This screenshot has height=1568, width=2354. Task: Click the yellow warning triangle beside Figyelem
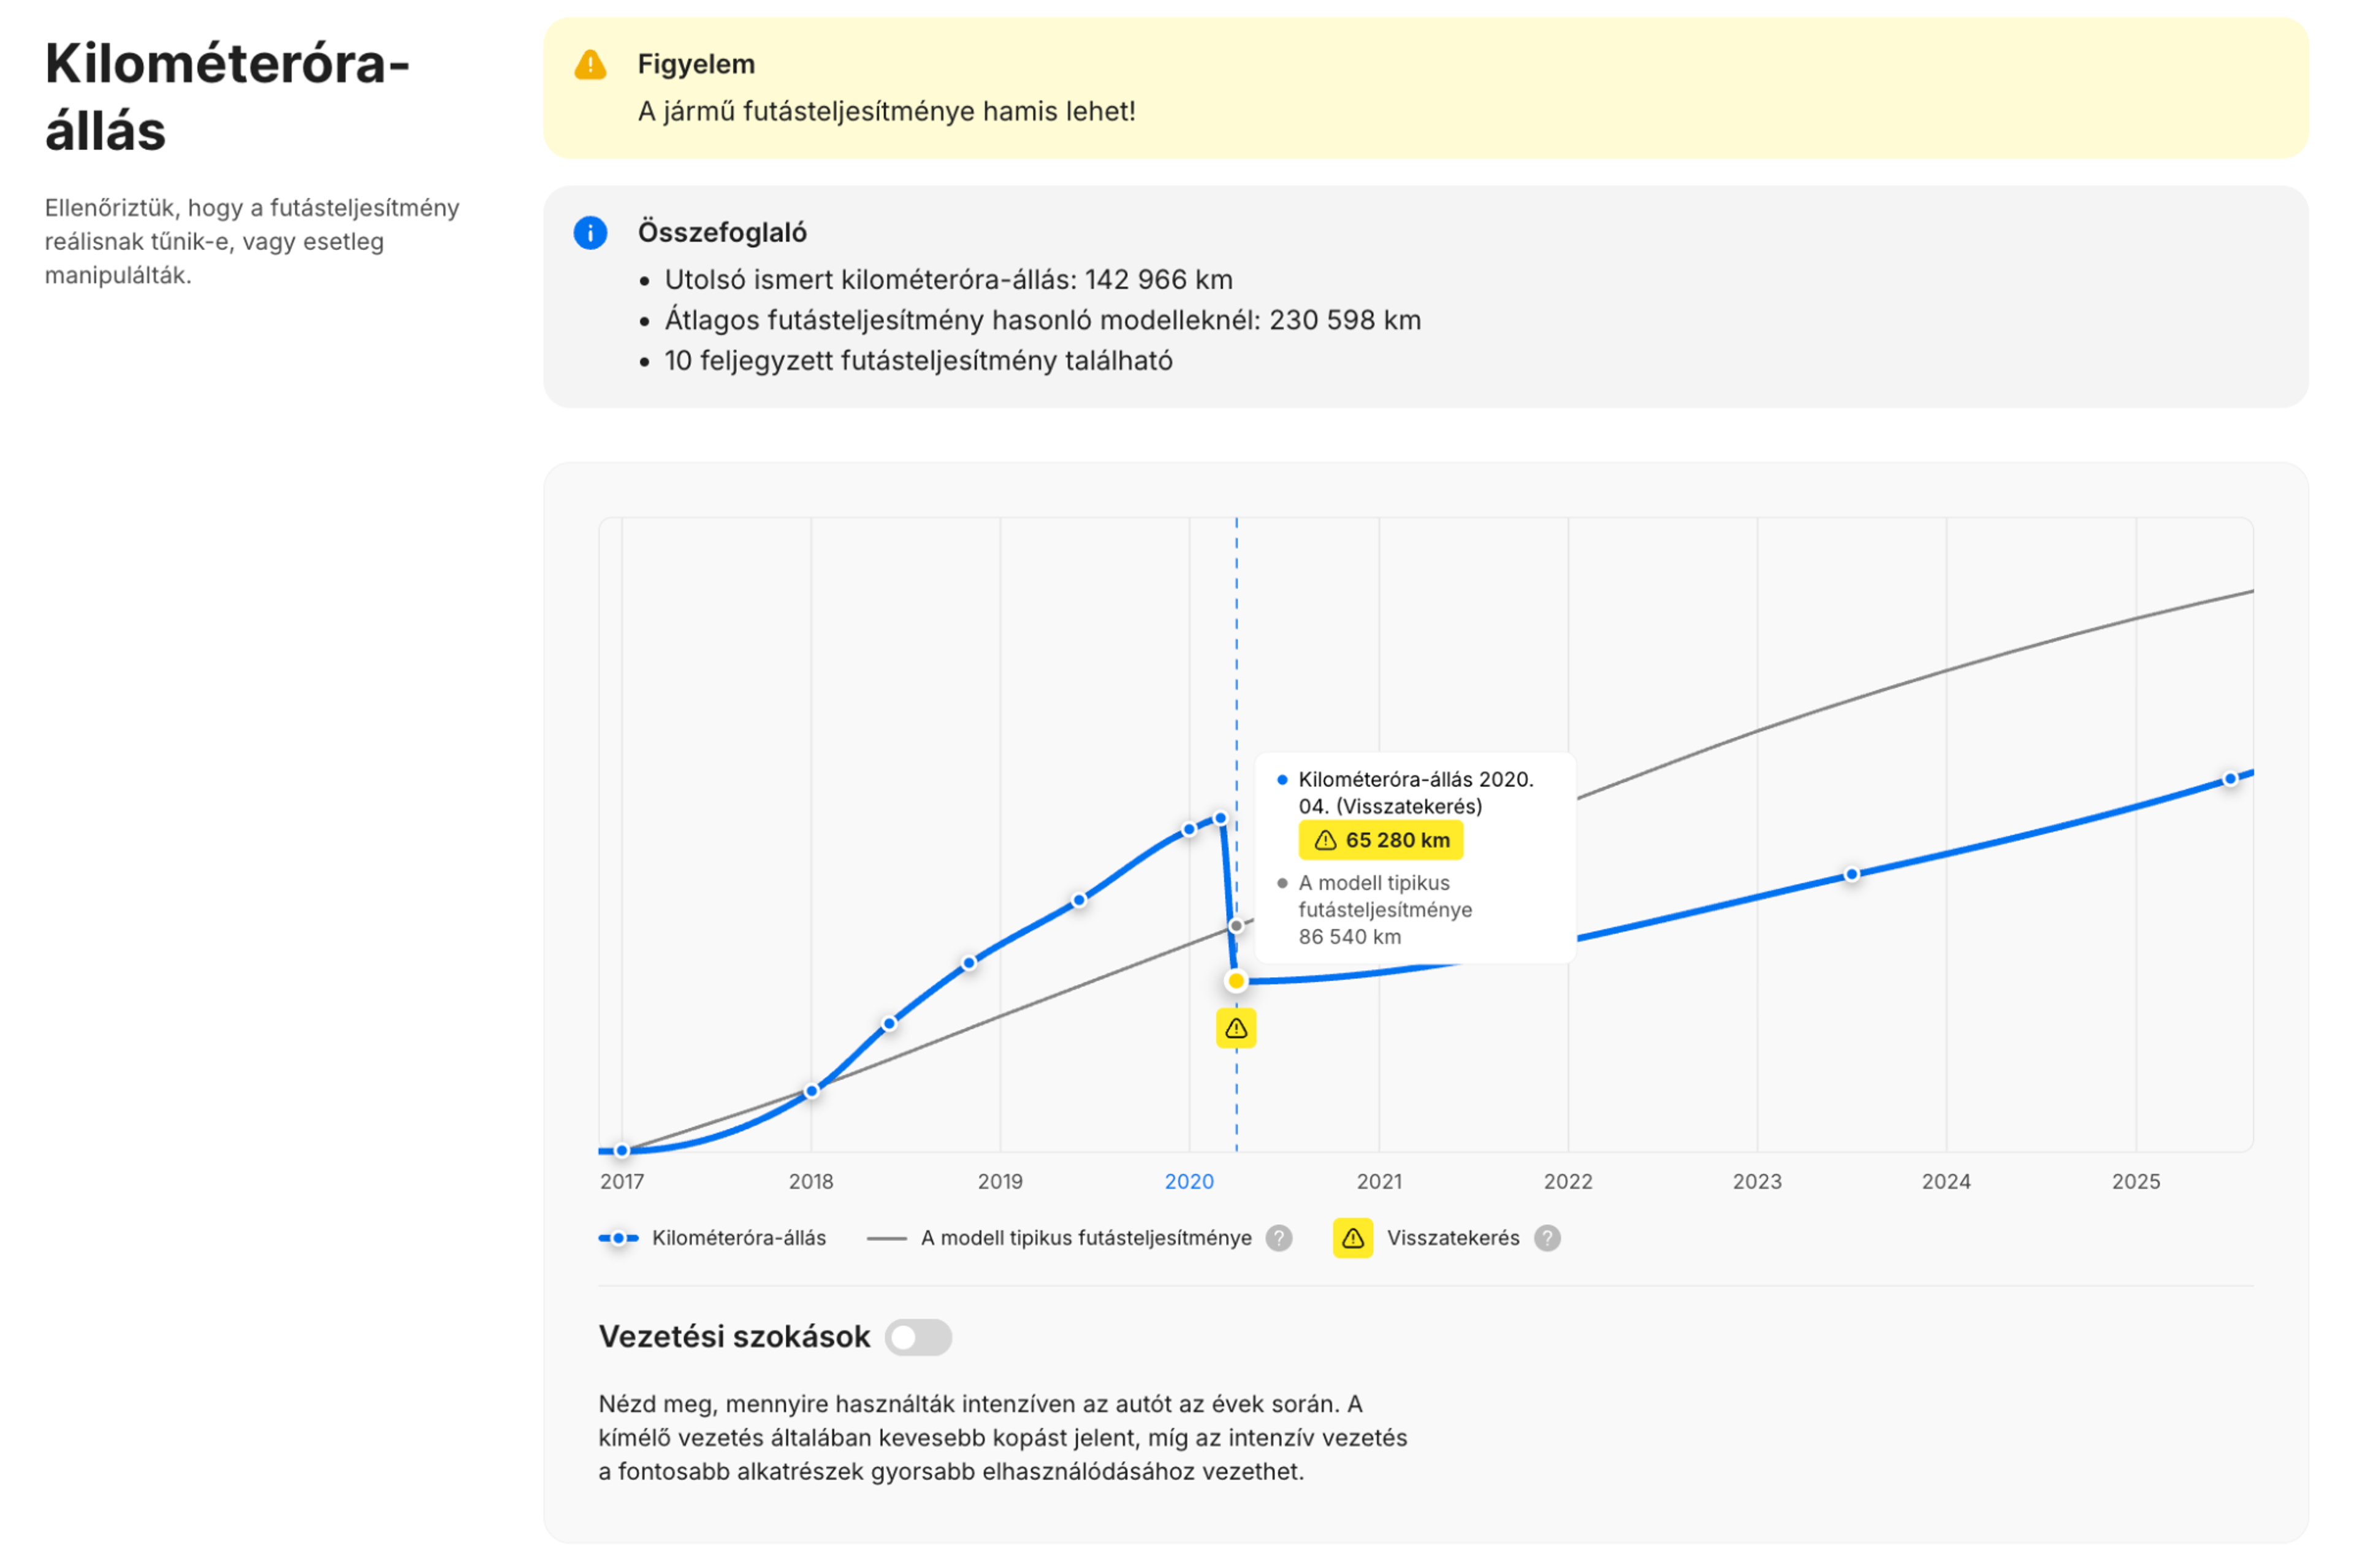pyautogui.click(x=590, y=65)
